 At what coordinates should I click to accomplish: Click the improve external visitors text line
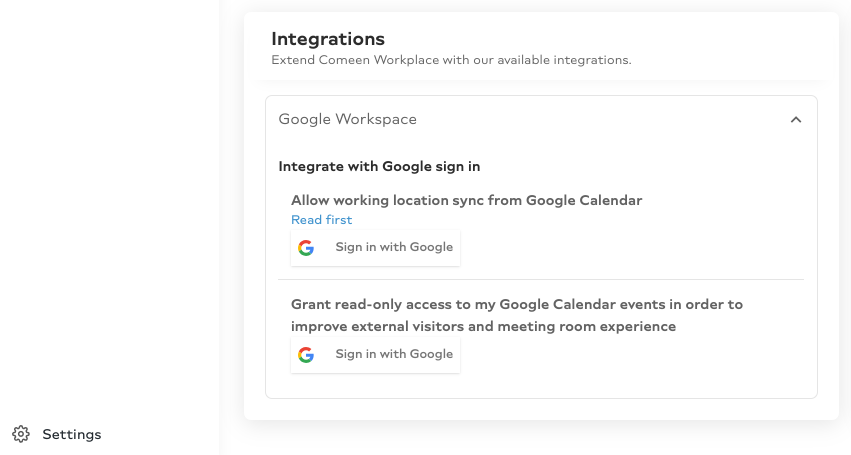coord(483,326)
